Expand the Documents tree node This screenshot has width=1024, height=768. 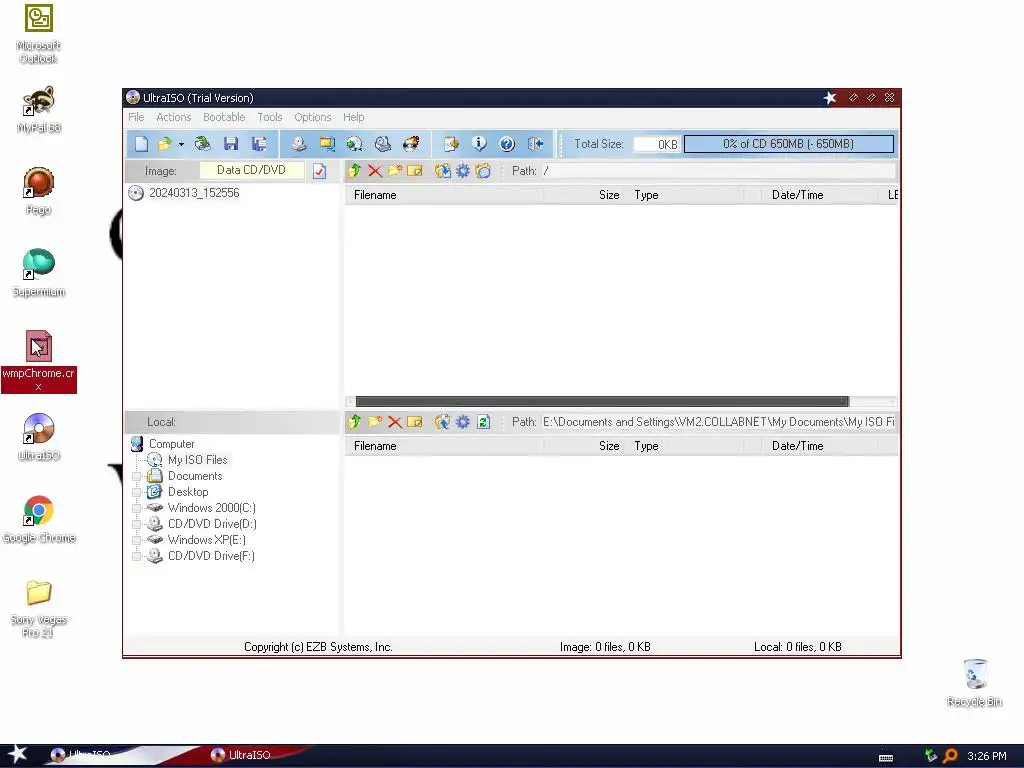click(136, 476)
